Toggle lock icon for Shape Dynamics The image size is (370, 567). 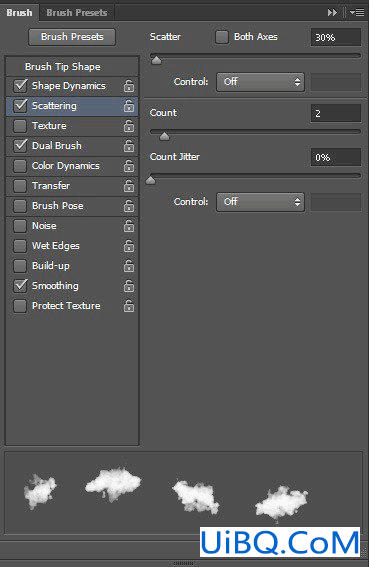[x=129, y=86]
